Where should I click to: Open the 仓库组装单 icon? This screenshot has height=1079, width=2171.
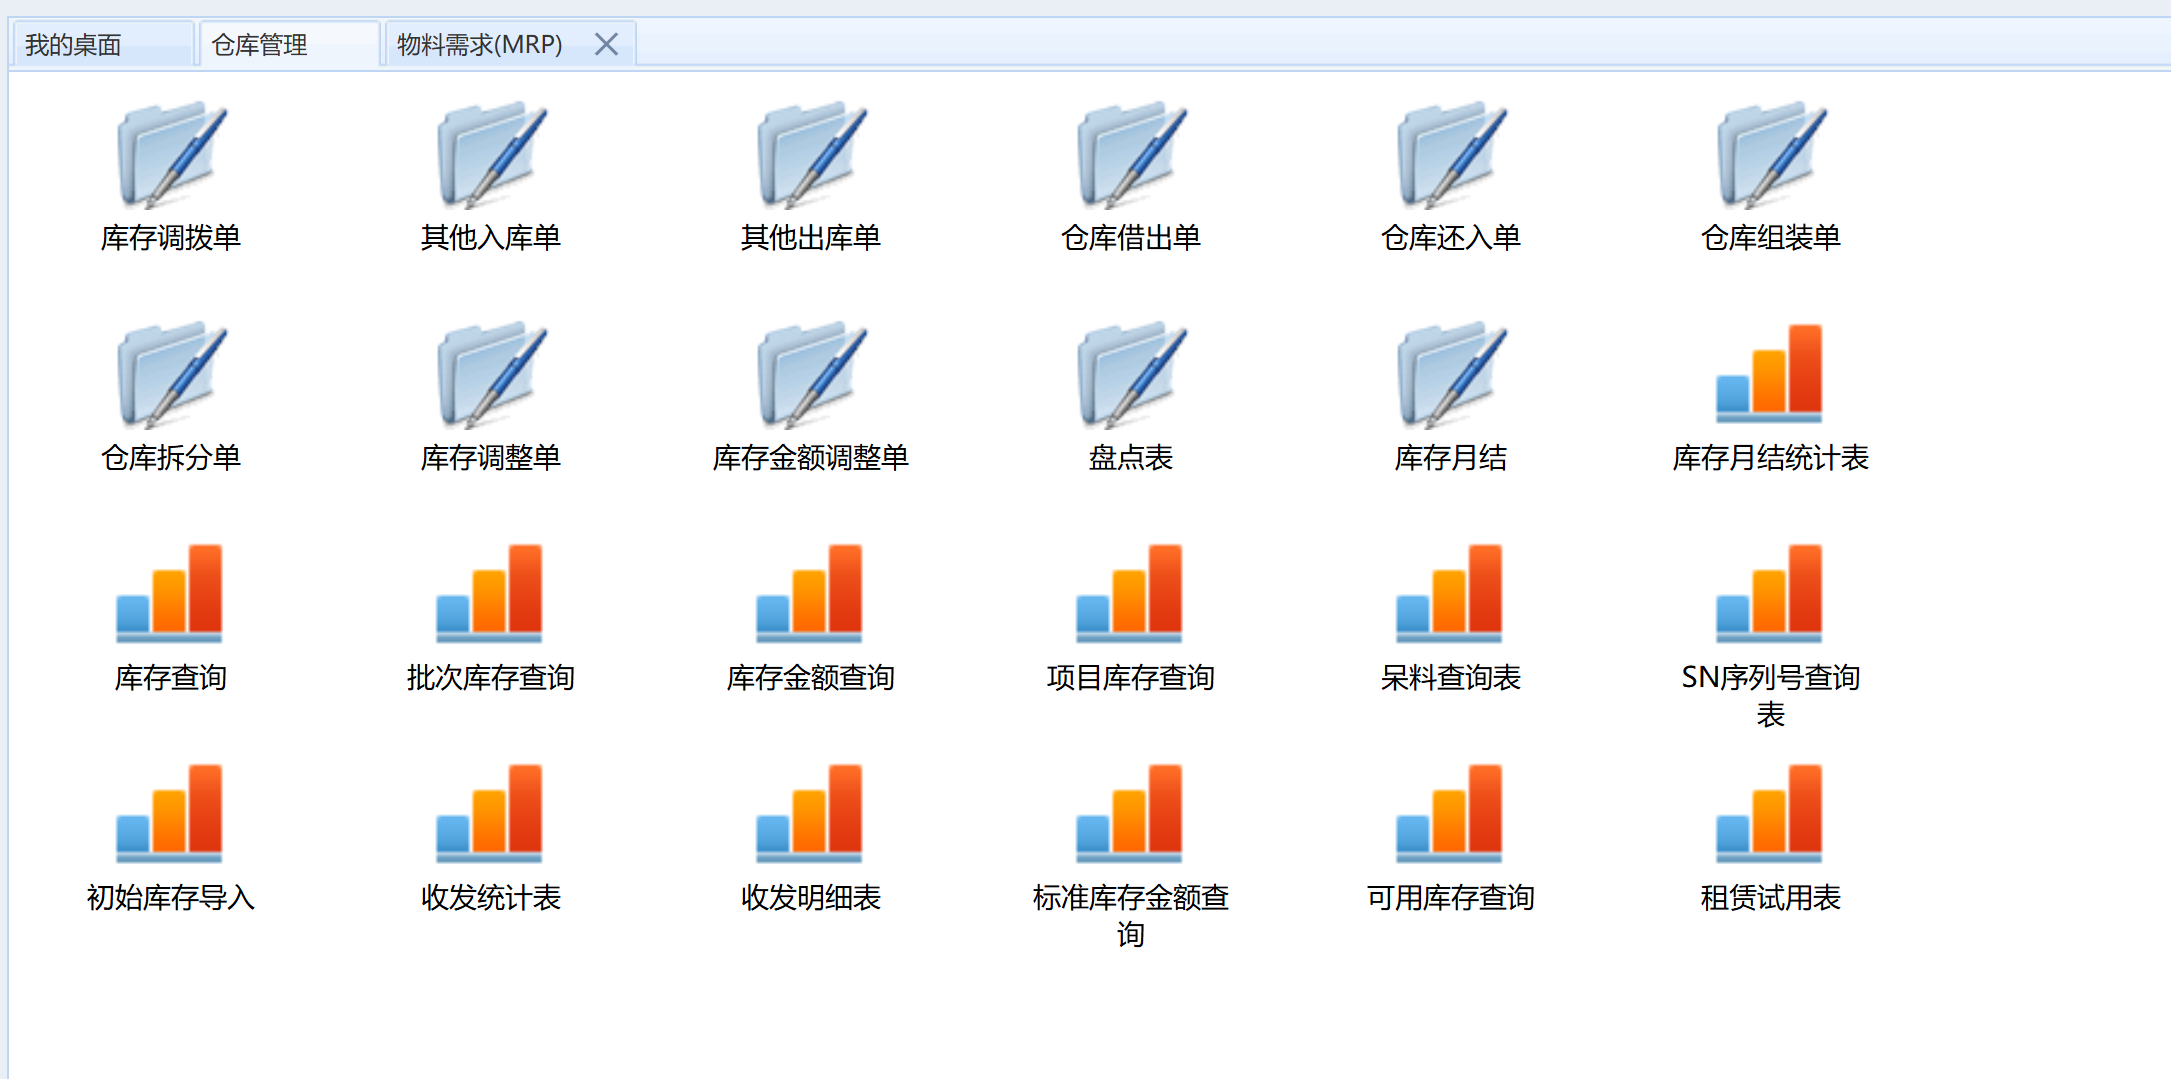[1771, 155]
